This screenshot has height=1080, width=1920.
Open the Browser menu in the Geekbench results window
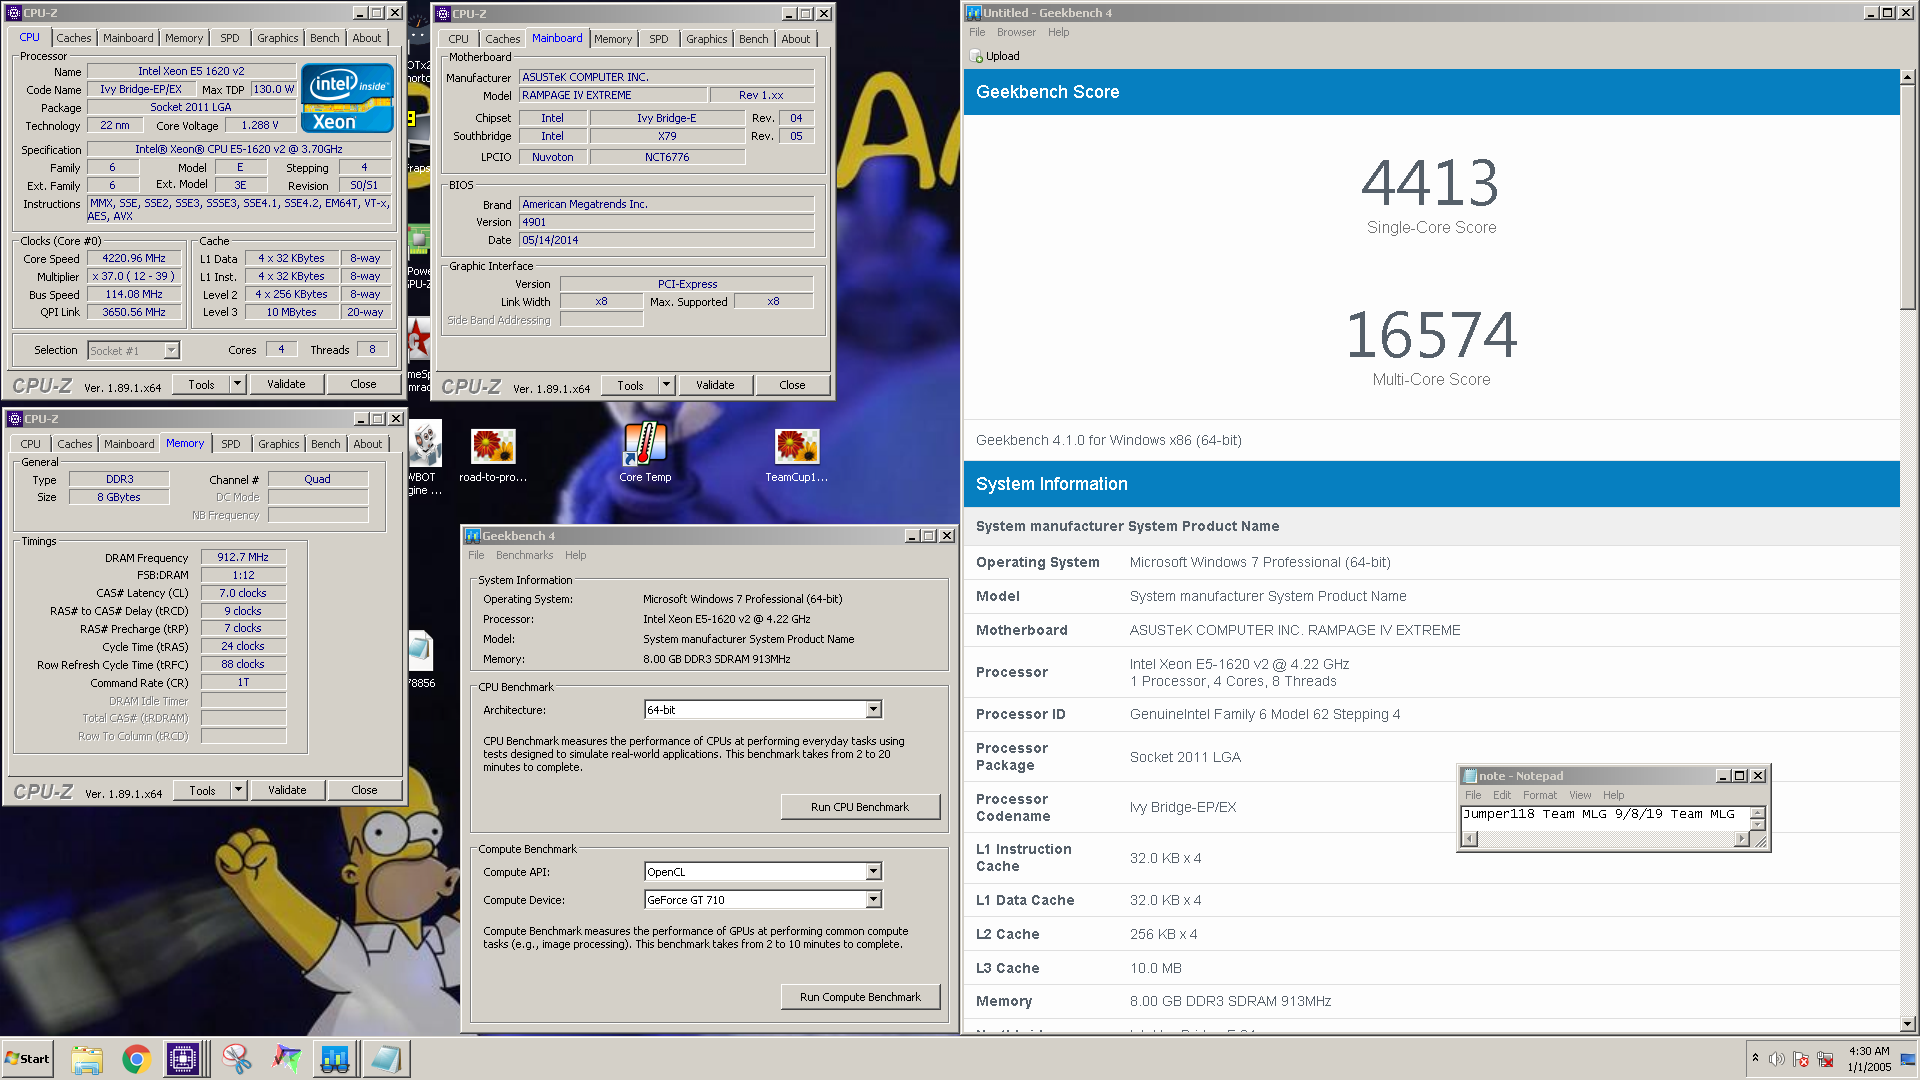1016,32
